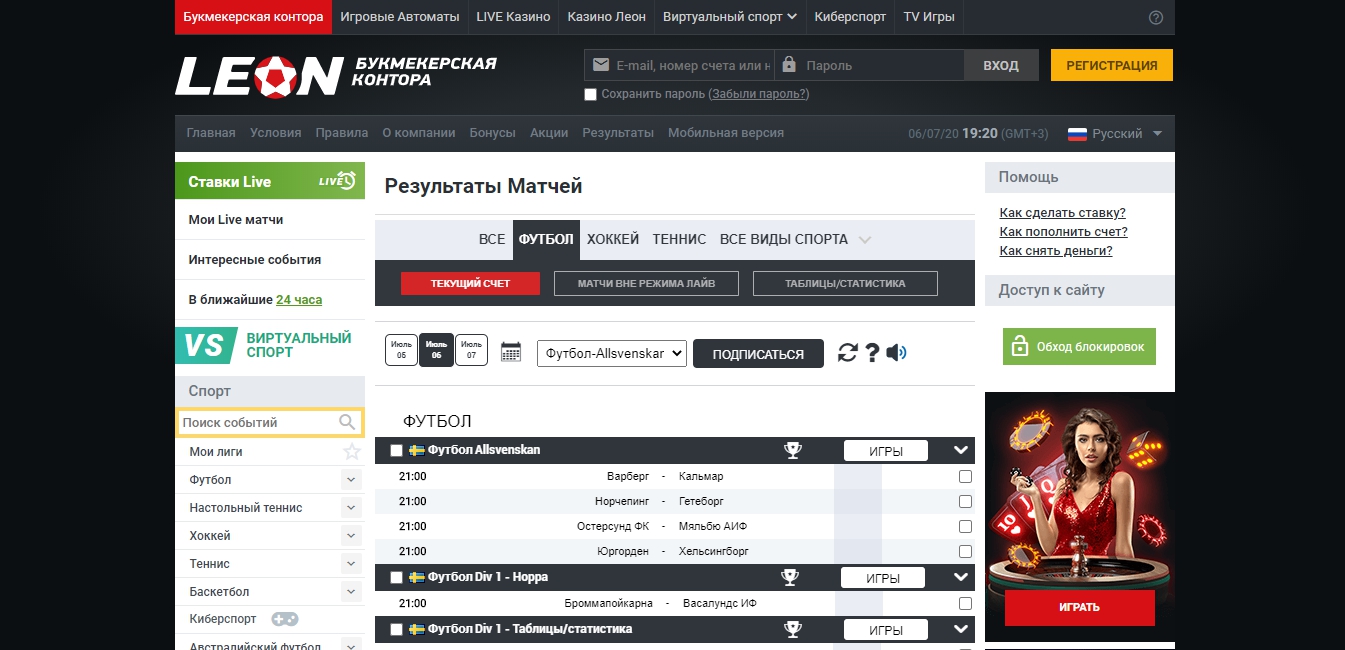Check the Сохранить пароль checkbox

[x=590, y=94]
